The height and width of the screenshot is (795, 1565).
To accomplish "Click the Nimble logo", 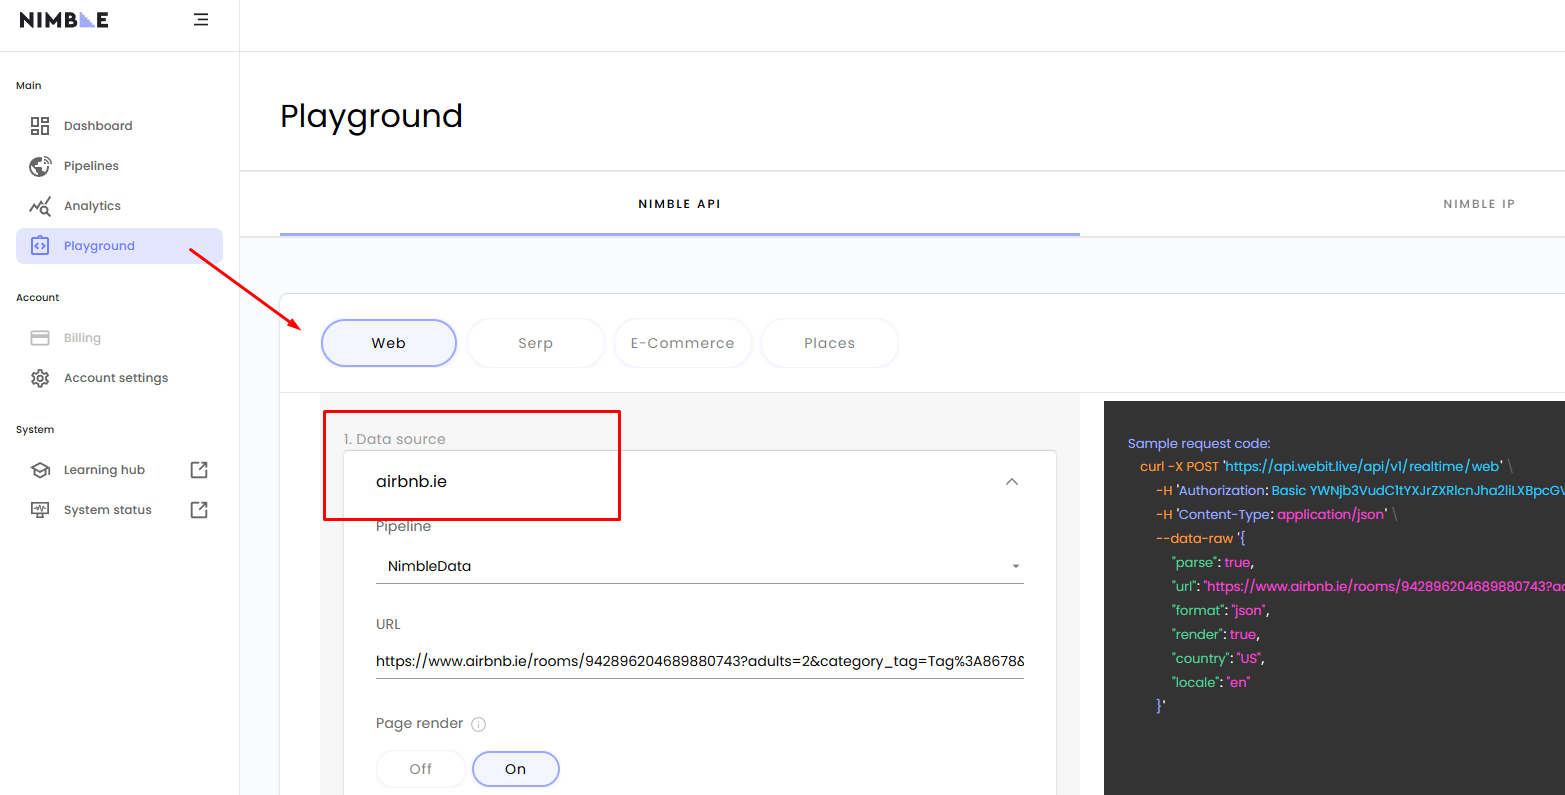I will click(x=64, y=20).
